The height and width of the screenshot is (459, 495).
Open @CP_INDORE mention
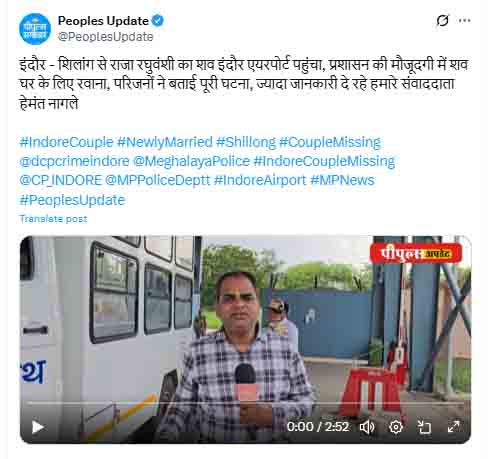click(60, 180)
